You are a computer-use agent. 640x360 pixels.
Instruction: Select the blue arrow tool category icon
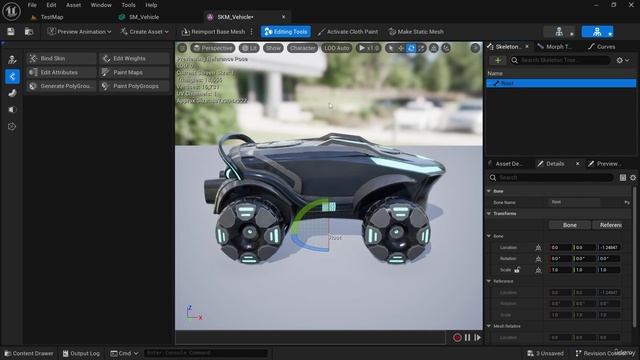[12, 76]
